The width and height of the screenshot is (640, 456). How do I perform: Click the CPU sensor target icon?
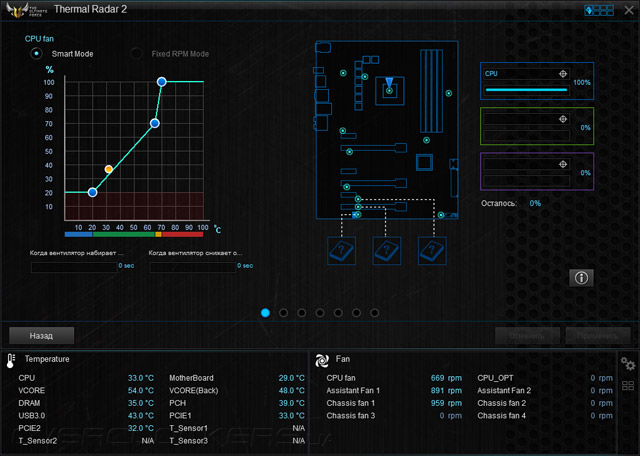click(x=563, y=73)
